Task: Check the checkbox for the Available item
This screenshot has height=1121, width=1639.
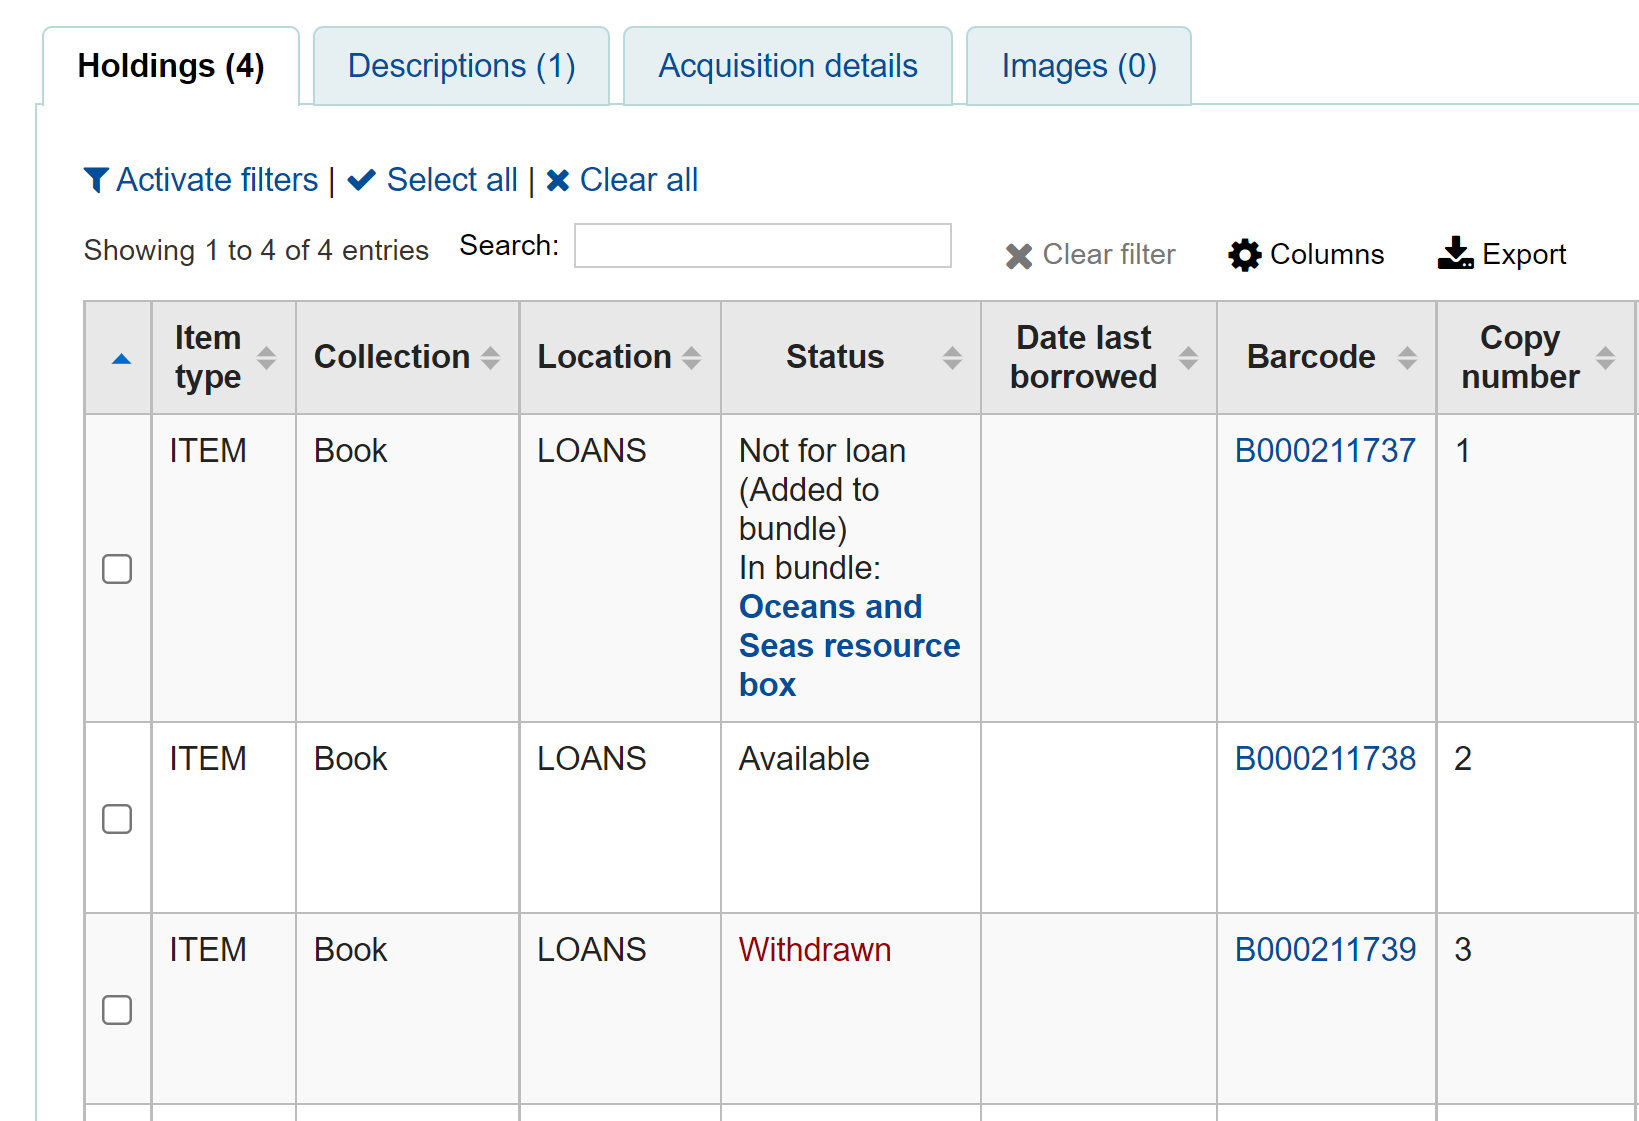Action: click(x=117, y=819)
